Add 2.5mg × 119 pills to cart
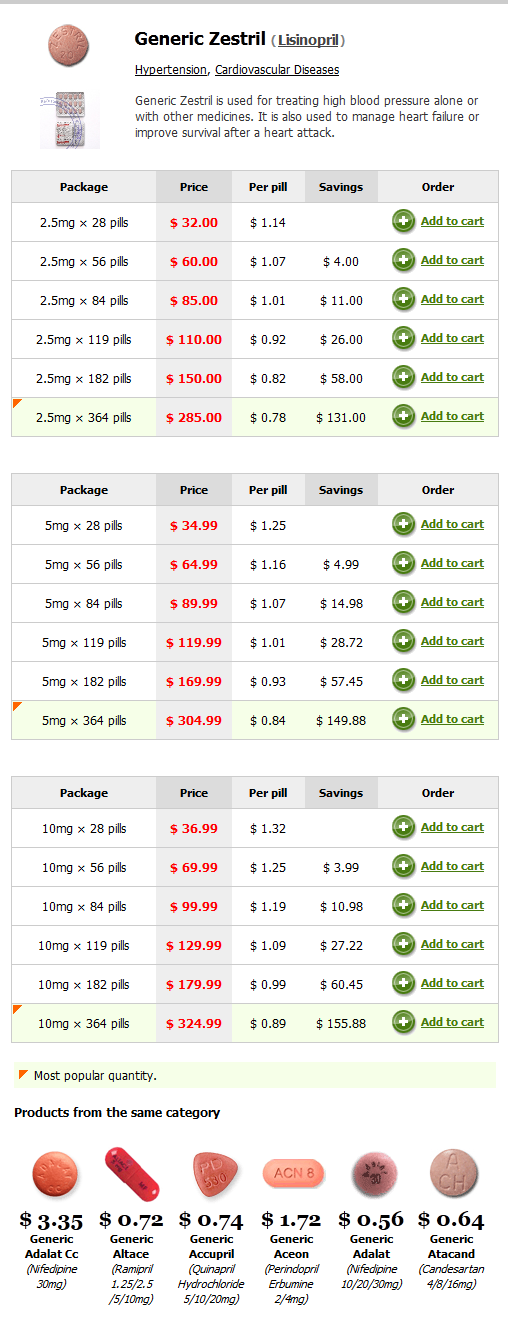 (x=452, y=338)
